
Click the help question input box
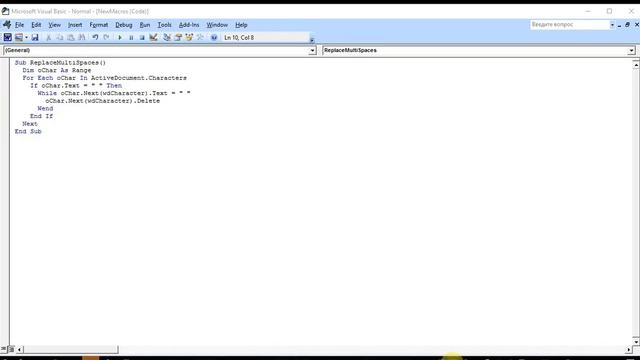[x=569, y=24]
